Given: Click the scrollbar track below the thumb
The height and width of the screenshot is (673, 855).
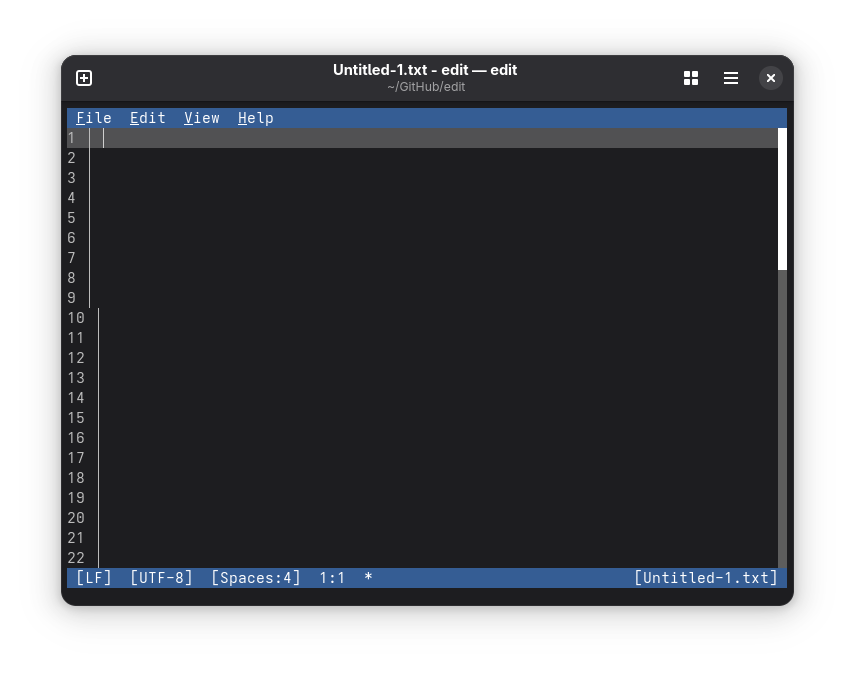Looking at the screenshot, I should (782, 419).
